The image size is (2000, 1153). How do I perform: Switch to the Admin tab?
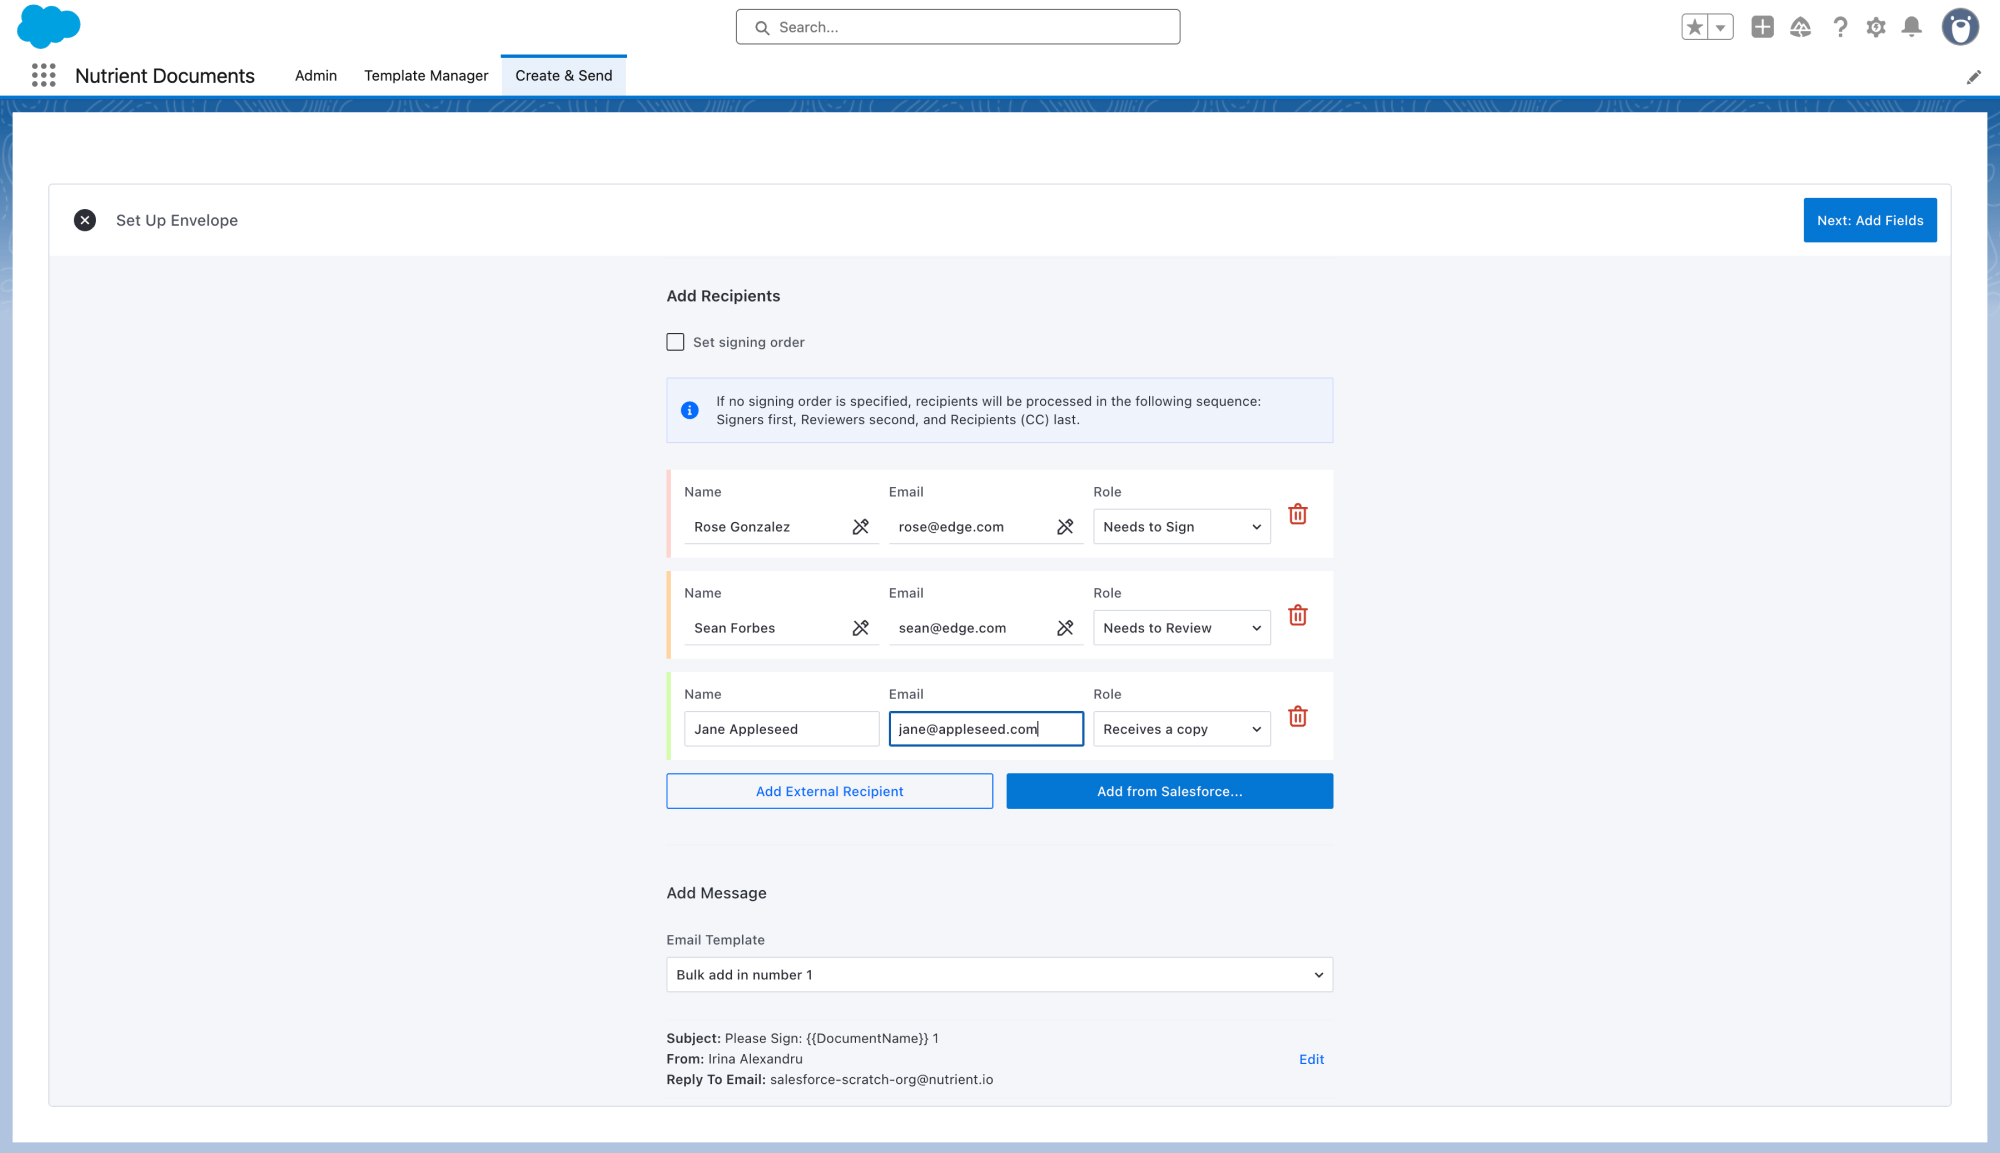tap(316, 76)
